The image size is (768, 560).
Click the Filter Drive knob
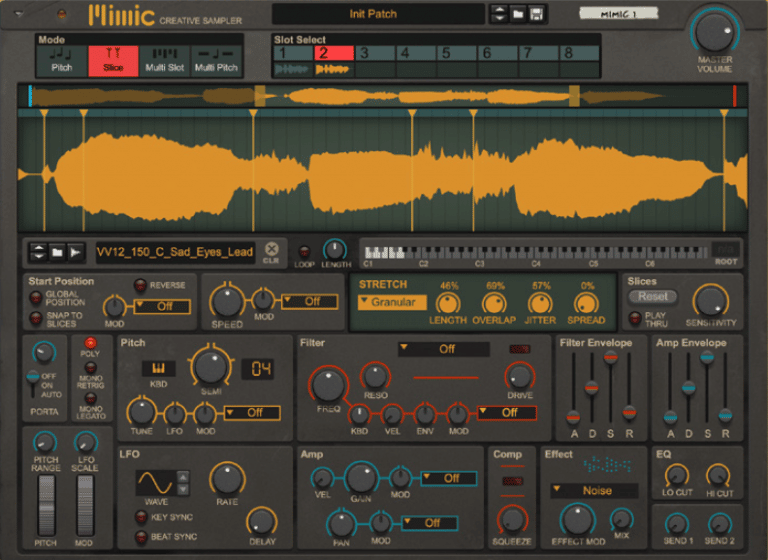coord(520,376)
